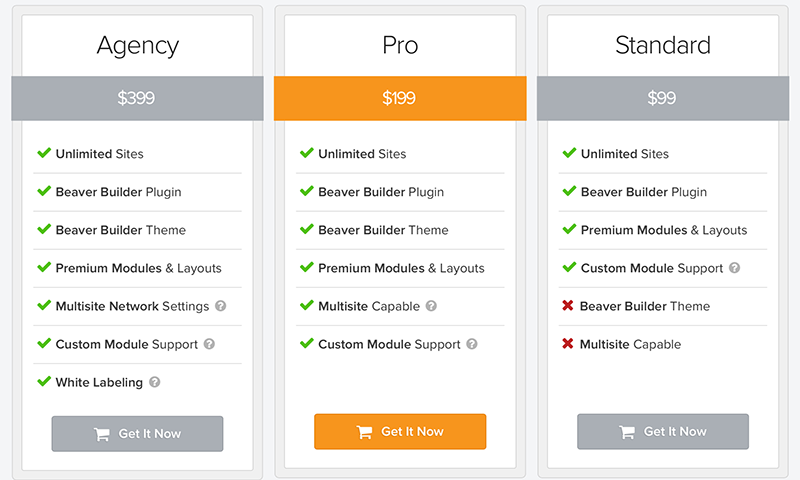The width and height of the screenshot is (800, 480).
Task: Select the $99 Standard price banner
Action: coord(663,98)
